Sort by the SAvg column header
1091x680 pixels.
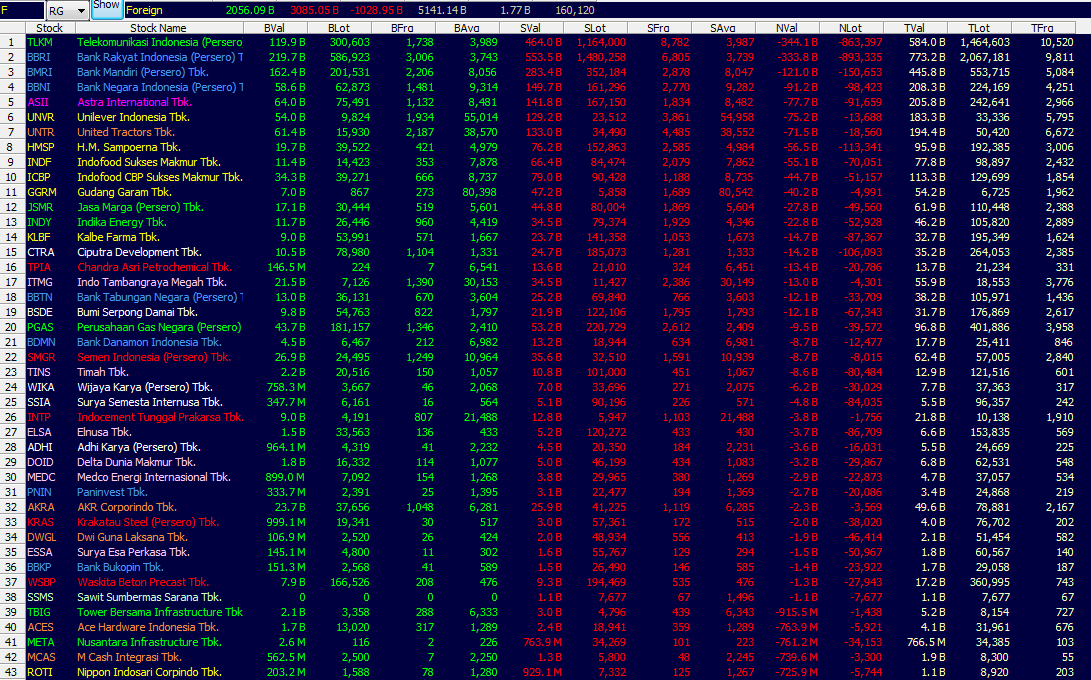point(723,28)
